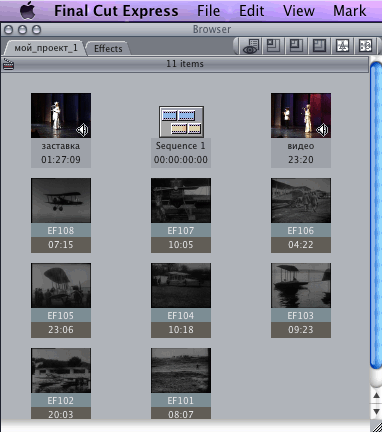Click the 04:22 duration of EF106

(301, 245)
